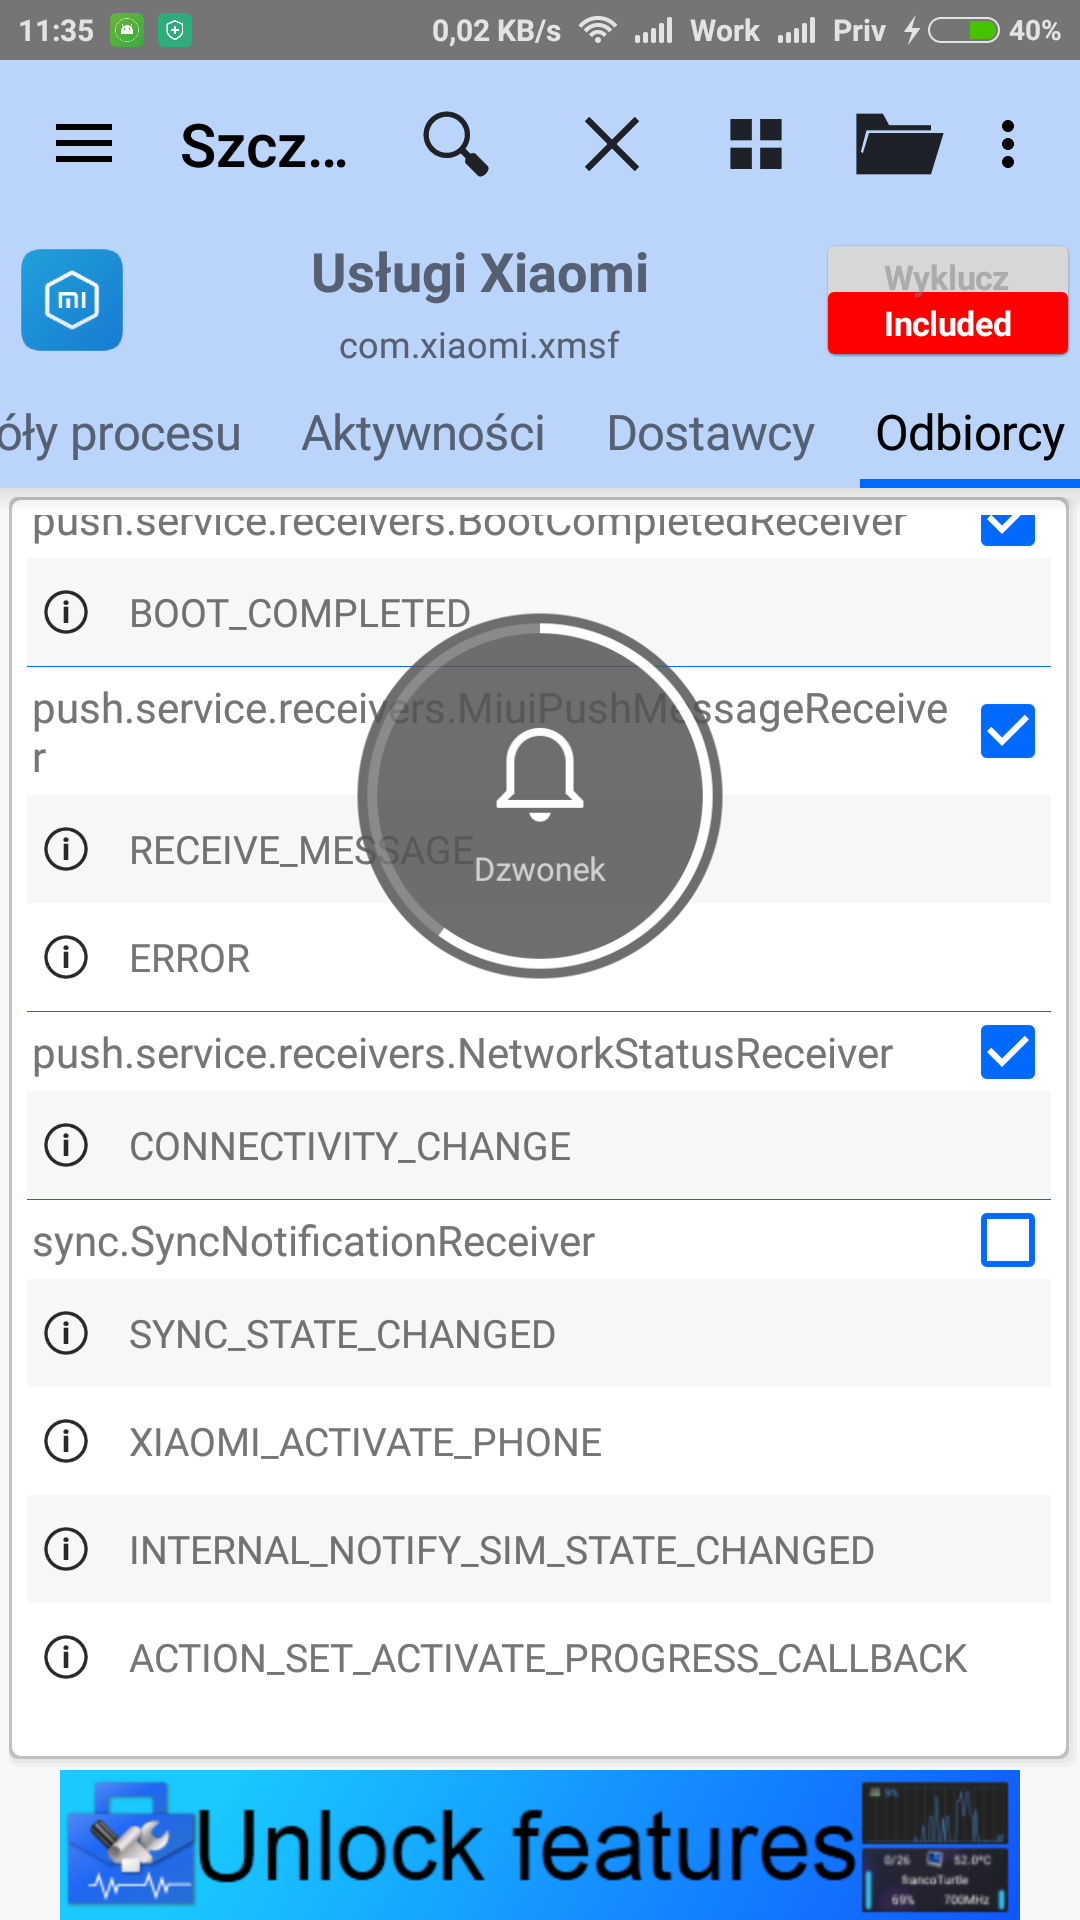
Task: Switch to the Dostawcy tab
Action: click(x=710, y=434)
